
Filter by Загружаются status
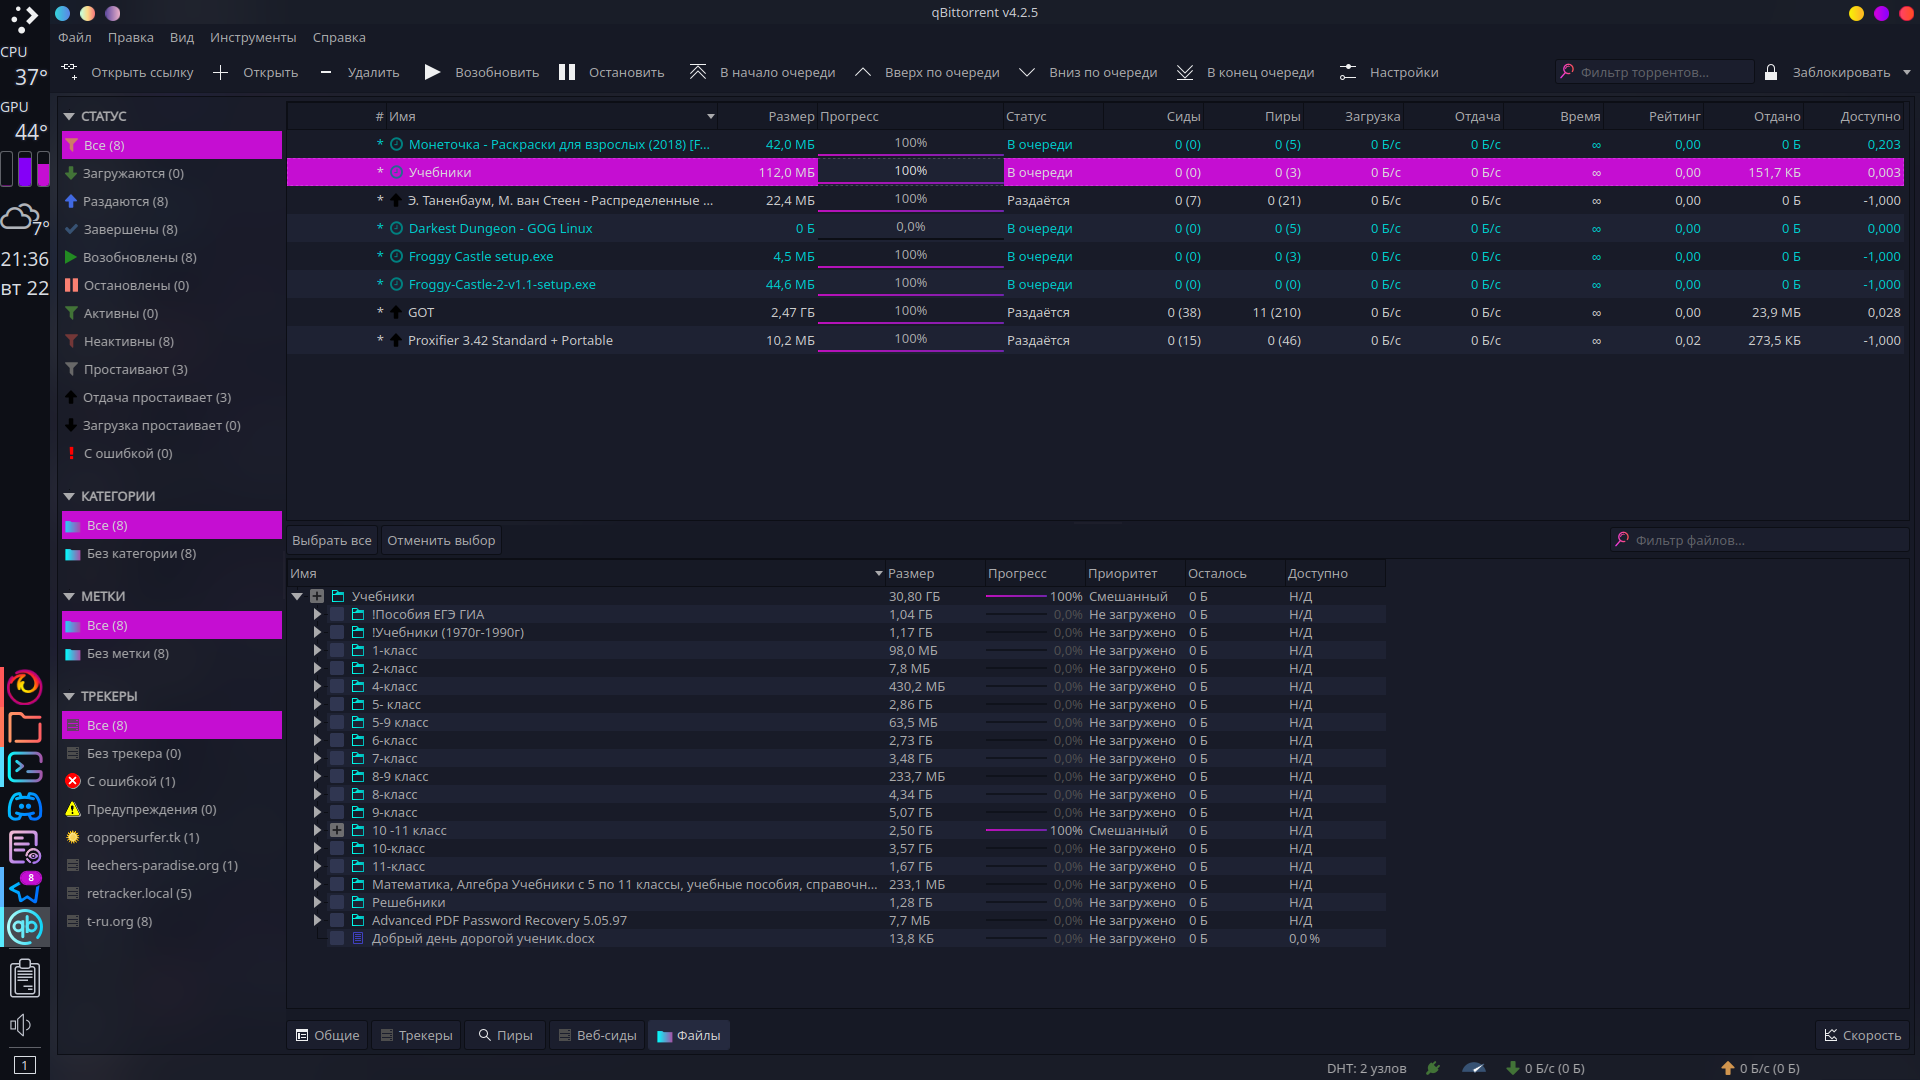click(x=172, y=173)
